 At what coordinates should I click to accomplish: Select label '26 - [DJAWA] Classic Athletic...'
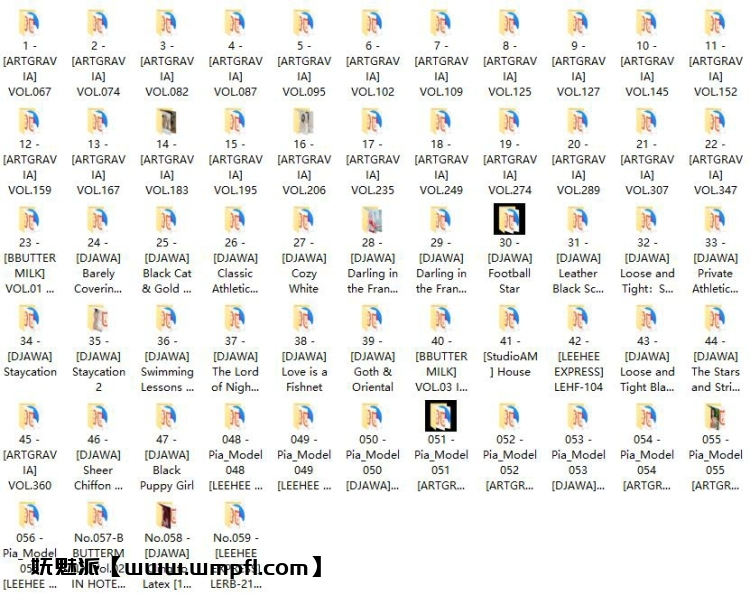click(x=235, y=265)
